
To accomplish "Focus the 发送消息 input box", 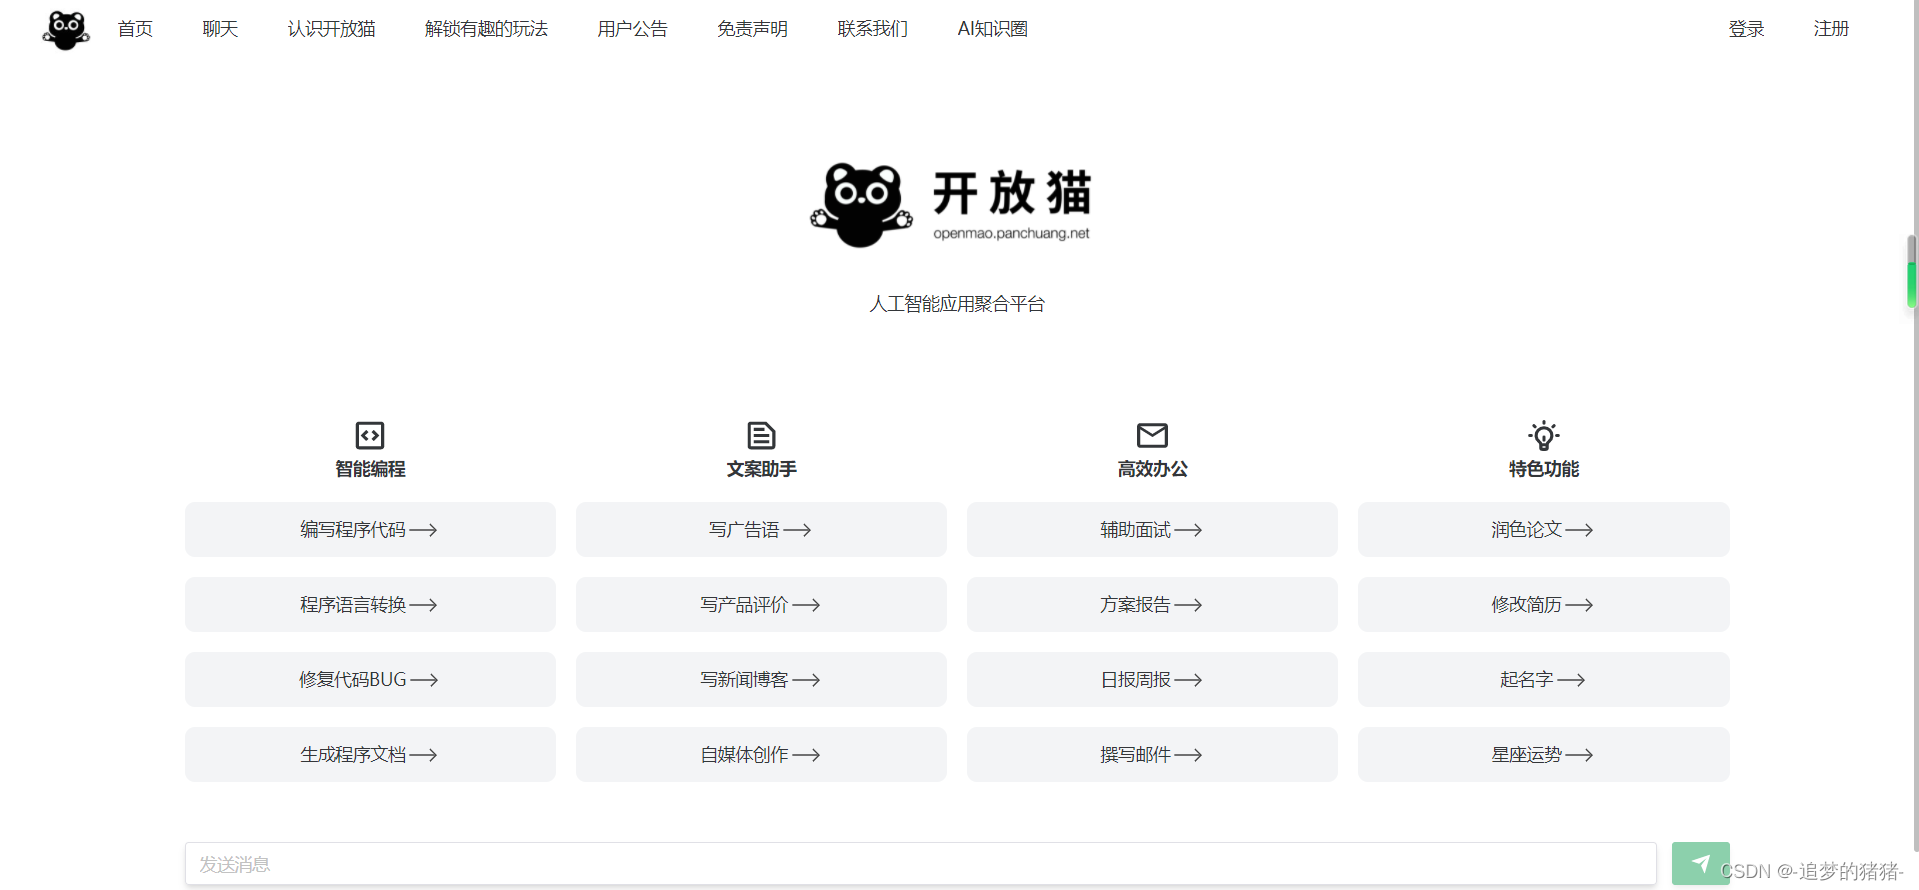I will (x=920, y=864).
